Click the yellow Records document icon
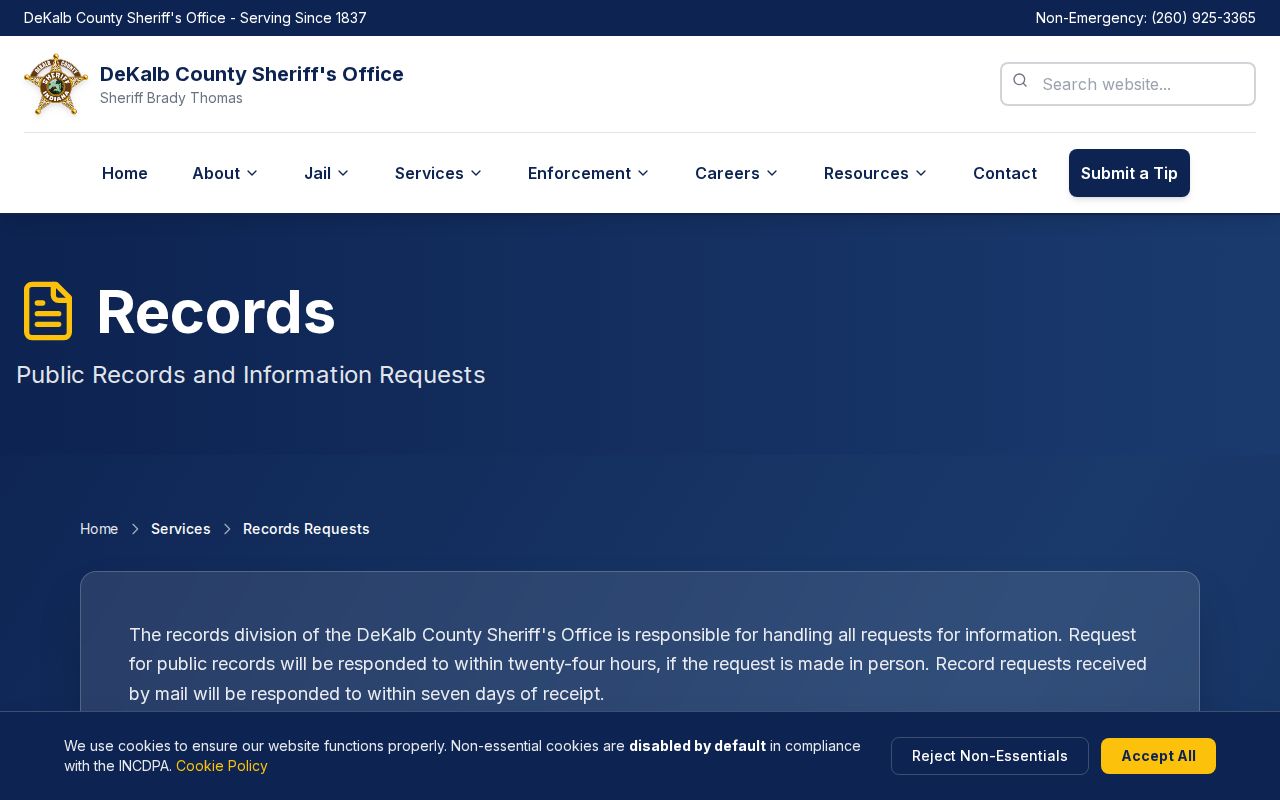Screen dimensions: 1280x800 (48, 311)
